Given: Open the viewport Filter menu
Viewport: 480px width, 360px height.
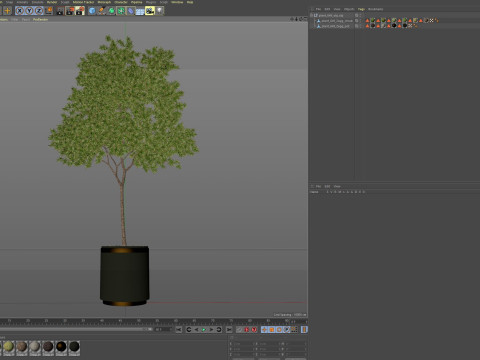Looking at the screenshot, I should click(x=15, y=19).
